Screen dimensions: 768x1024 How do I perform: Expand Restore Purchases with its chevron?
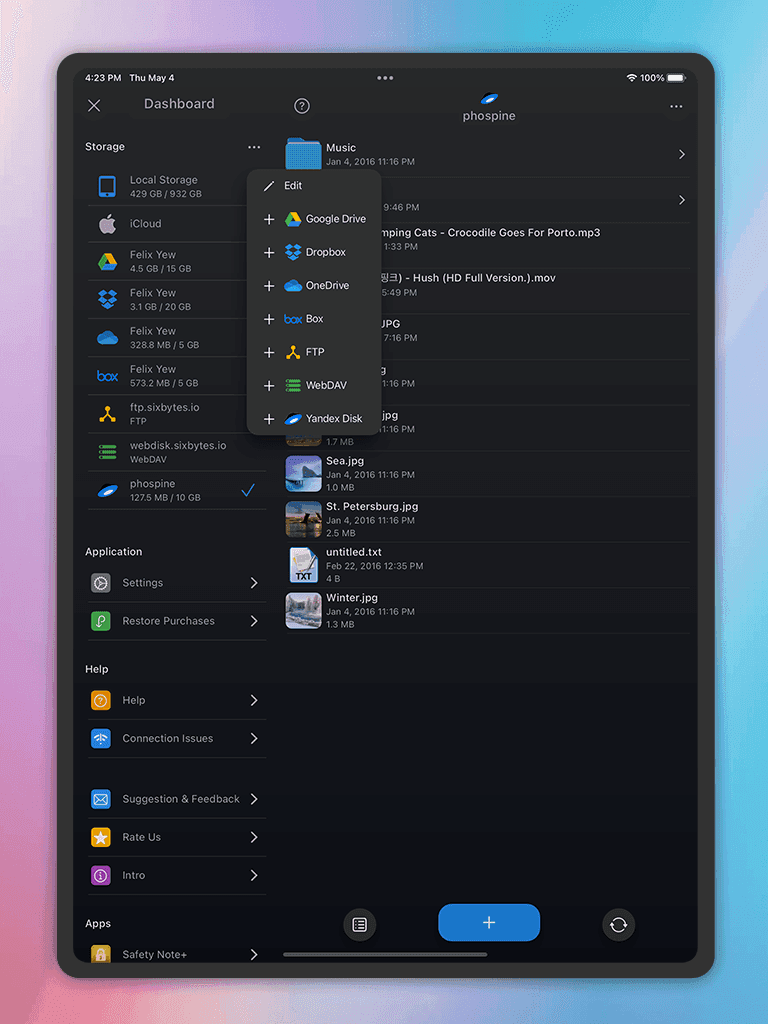[254, 621]
